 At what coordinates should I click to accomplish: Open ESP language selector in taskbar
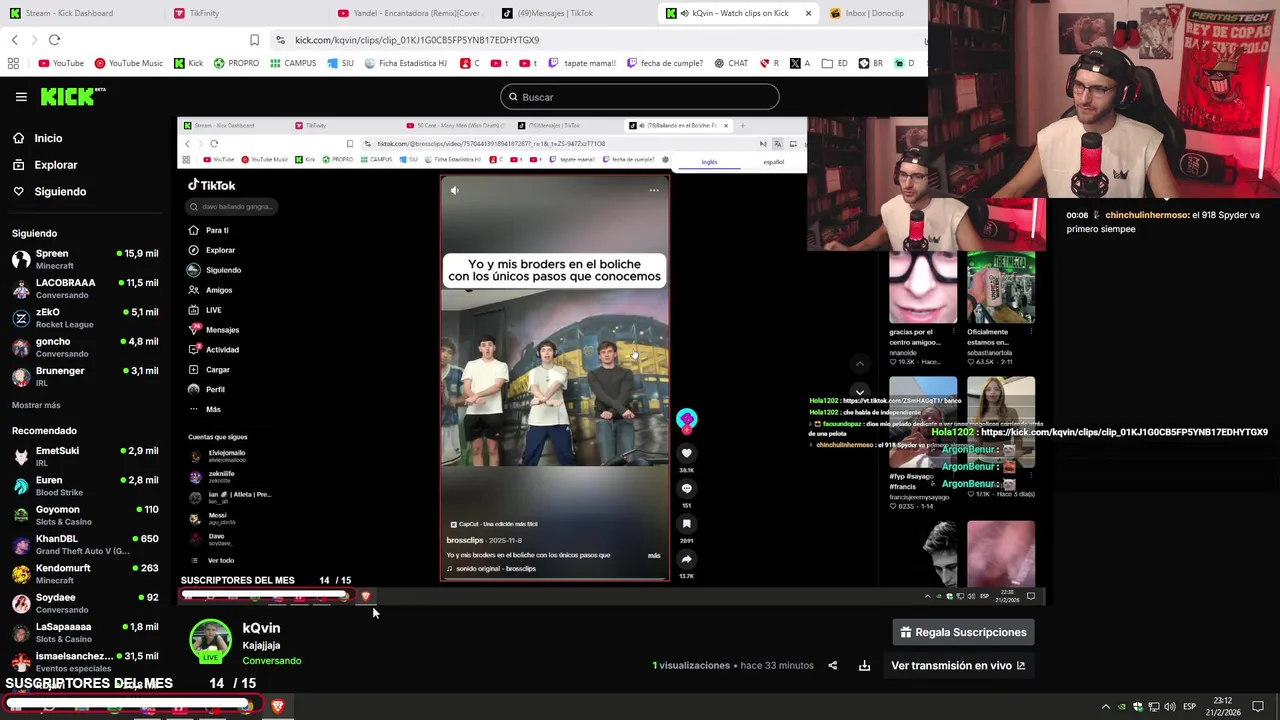pos(1189,707)
